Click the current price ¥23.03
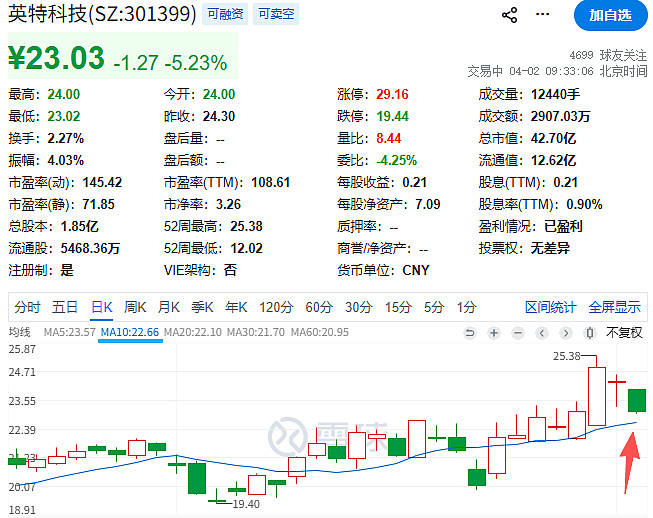This screenshot has width=653, height=518. [57, 57]
